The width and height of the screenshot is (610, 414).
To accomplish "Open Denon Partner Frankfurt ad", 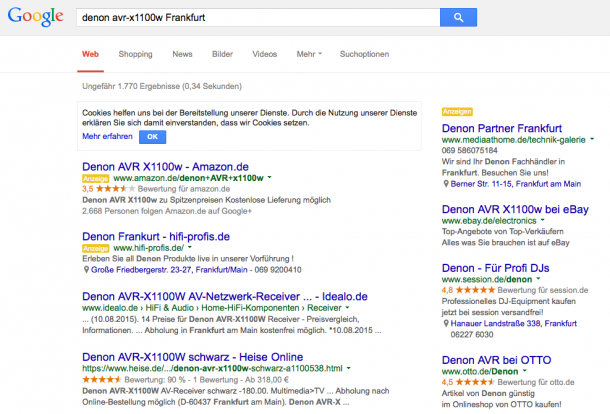I will point(502,128).
